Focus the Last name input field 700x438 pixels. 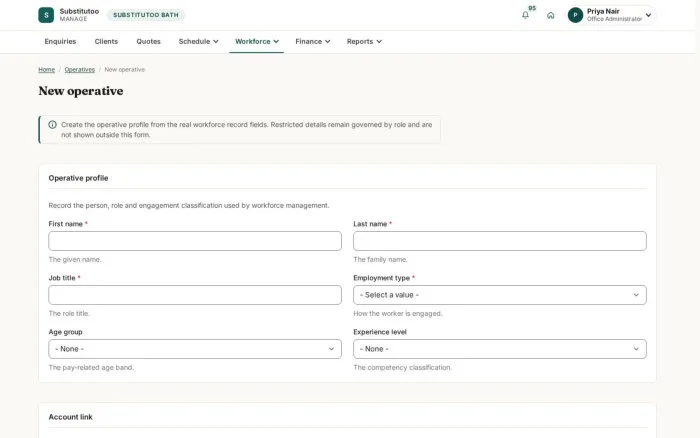tap(500, 241)
